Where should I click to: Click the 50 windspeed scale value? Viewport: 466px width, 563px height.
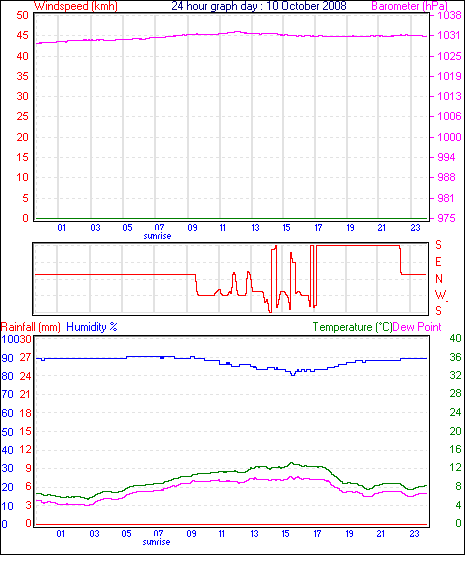pyautogui.click(x=22, y=15)
